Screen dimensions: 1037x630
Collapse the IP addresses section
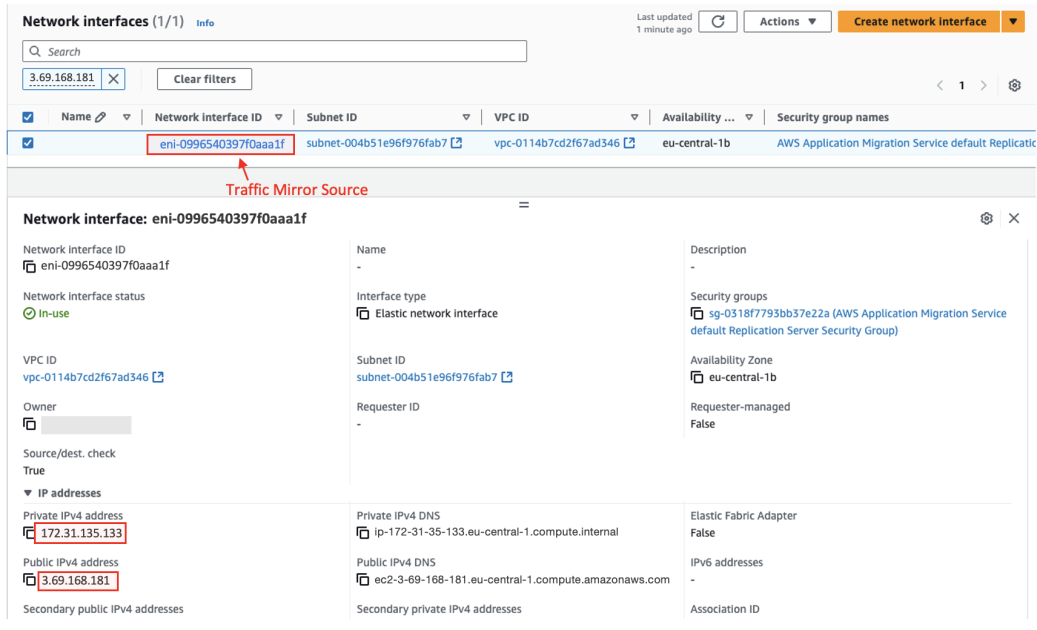pos(28,493)
